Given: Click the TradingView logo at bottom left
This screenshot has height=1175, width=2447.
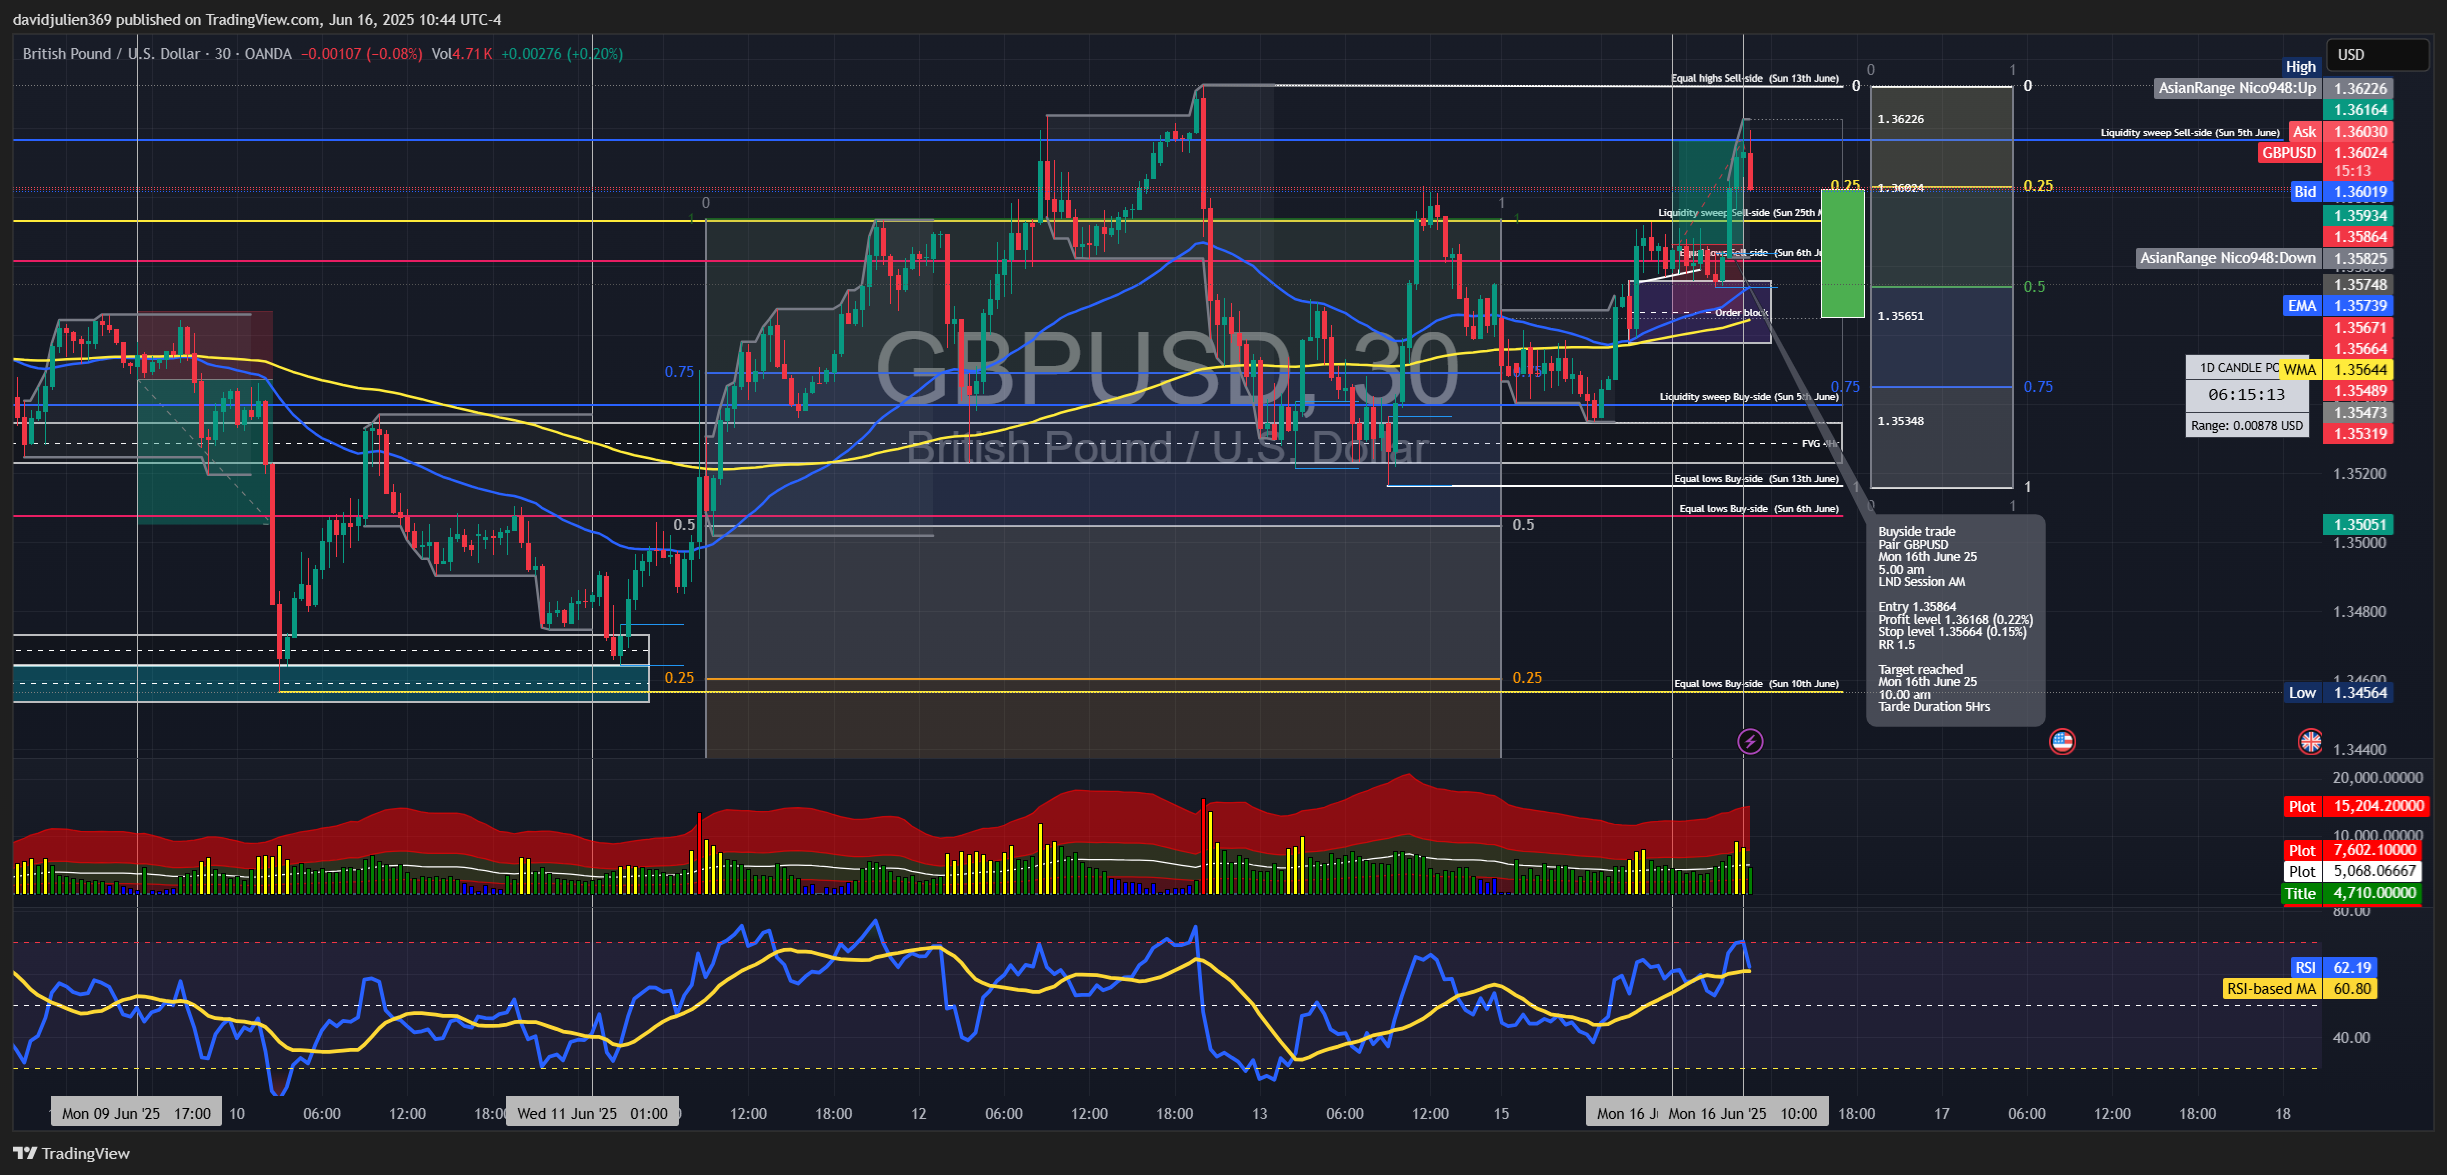Looking at the screenshot, I should (72, 1153).
